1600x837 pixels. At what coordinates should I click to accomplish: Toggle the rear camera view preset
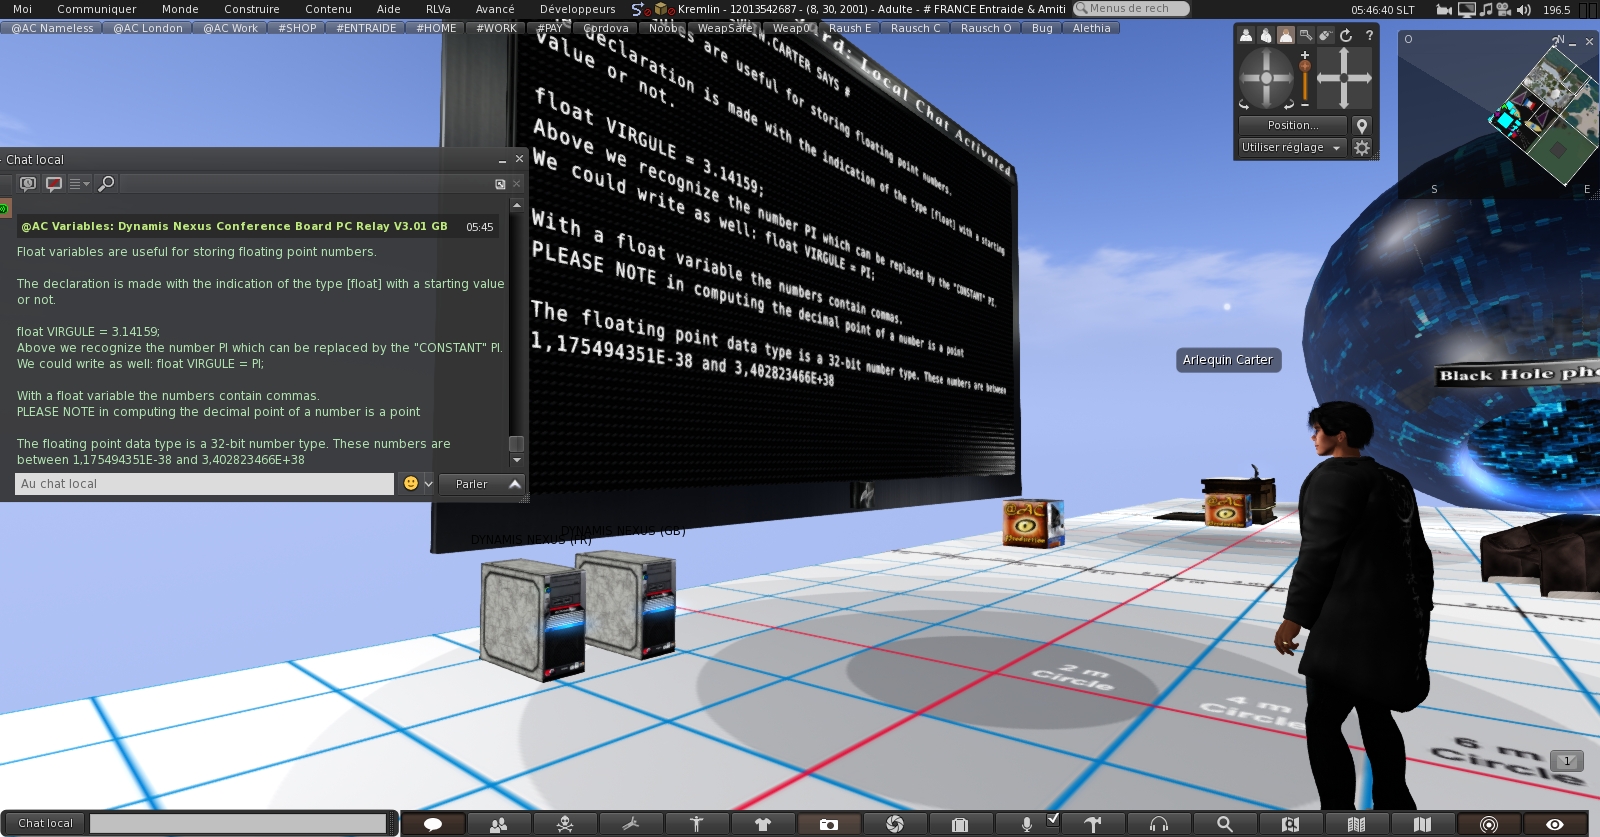1286,35
